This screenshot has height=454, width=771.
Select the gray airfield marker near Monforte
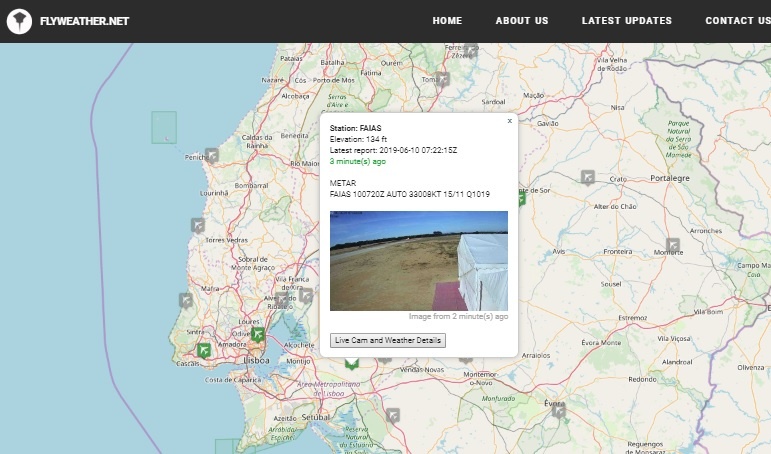tap(673, 245)
